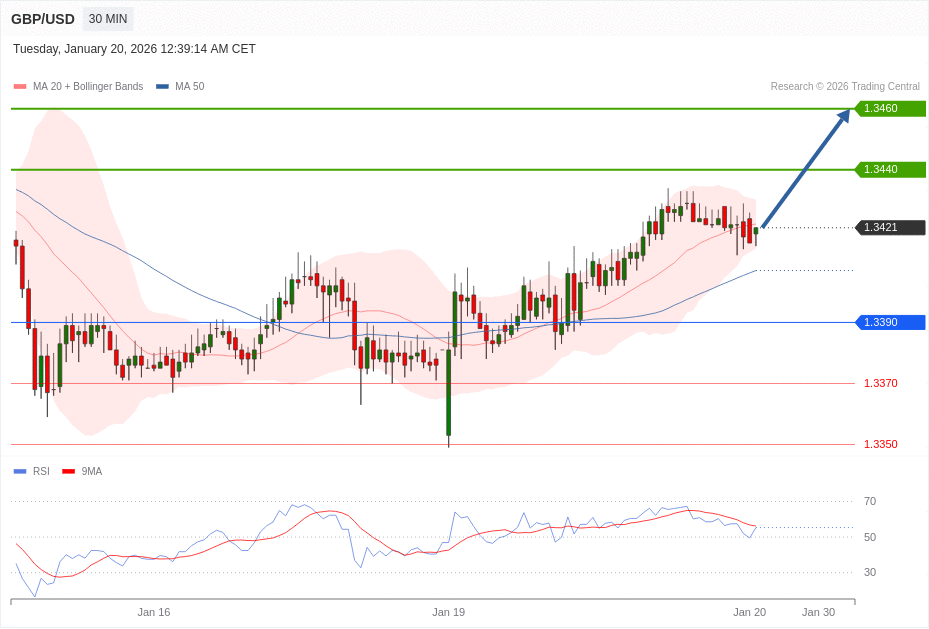This screenshot has width=929, height=629.
Task: Click the timestamp text below the title
Action: point(133,48)
